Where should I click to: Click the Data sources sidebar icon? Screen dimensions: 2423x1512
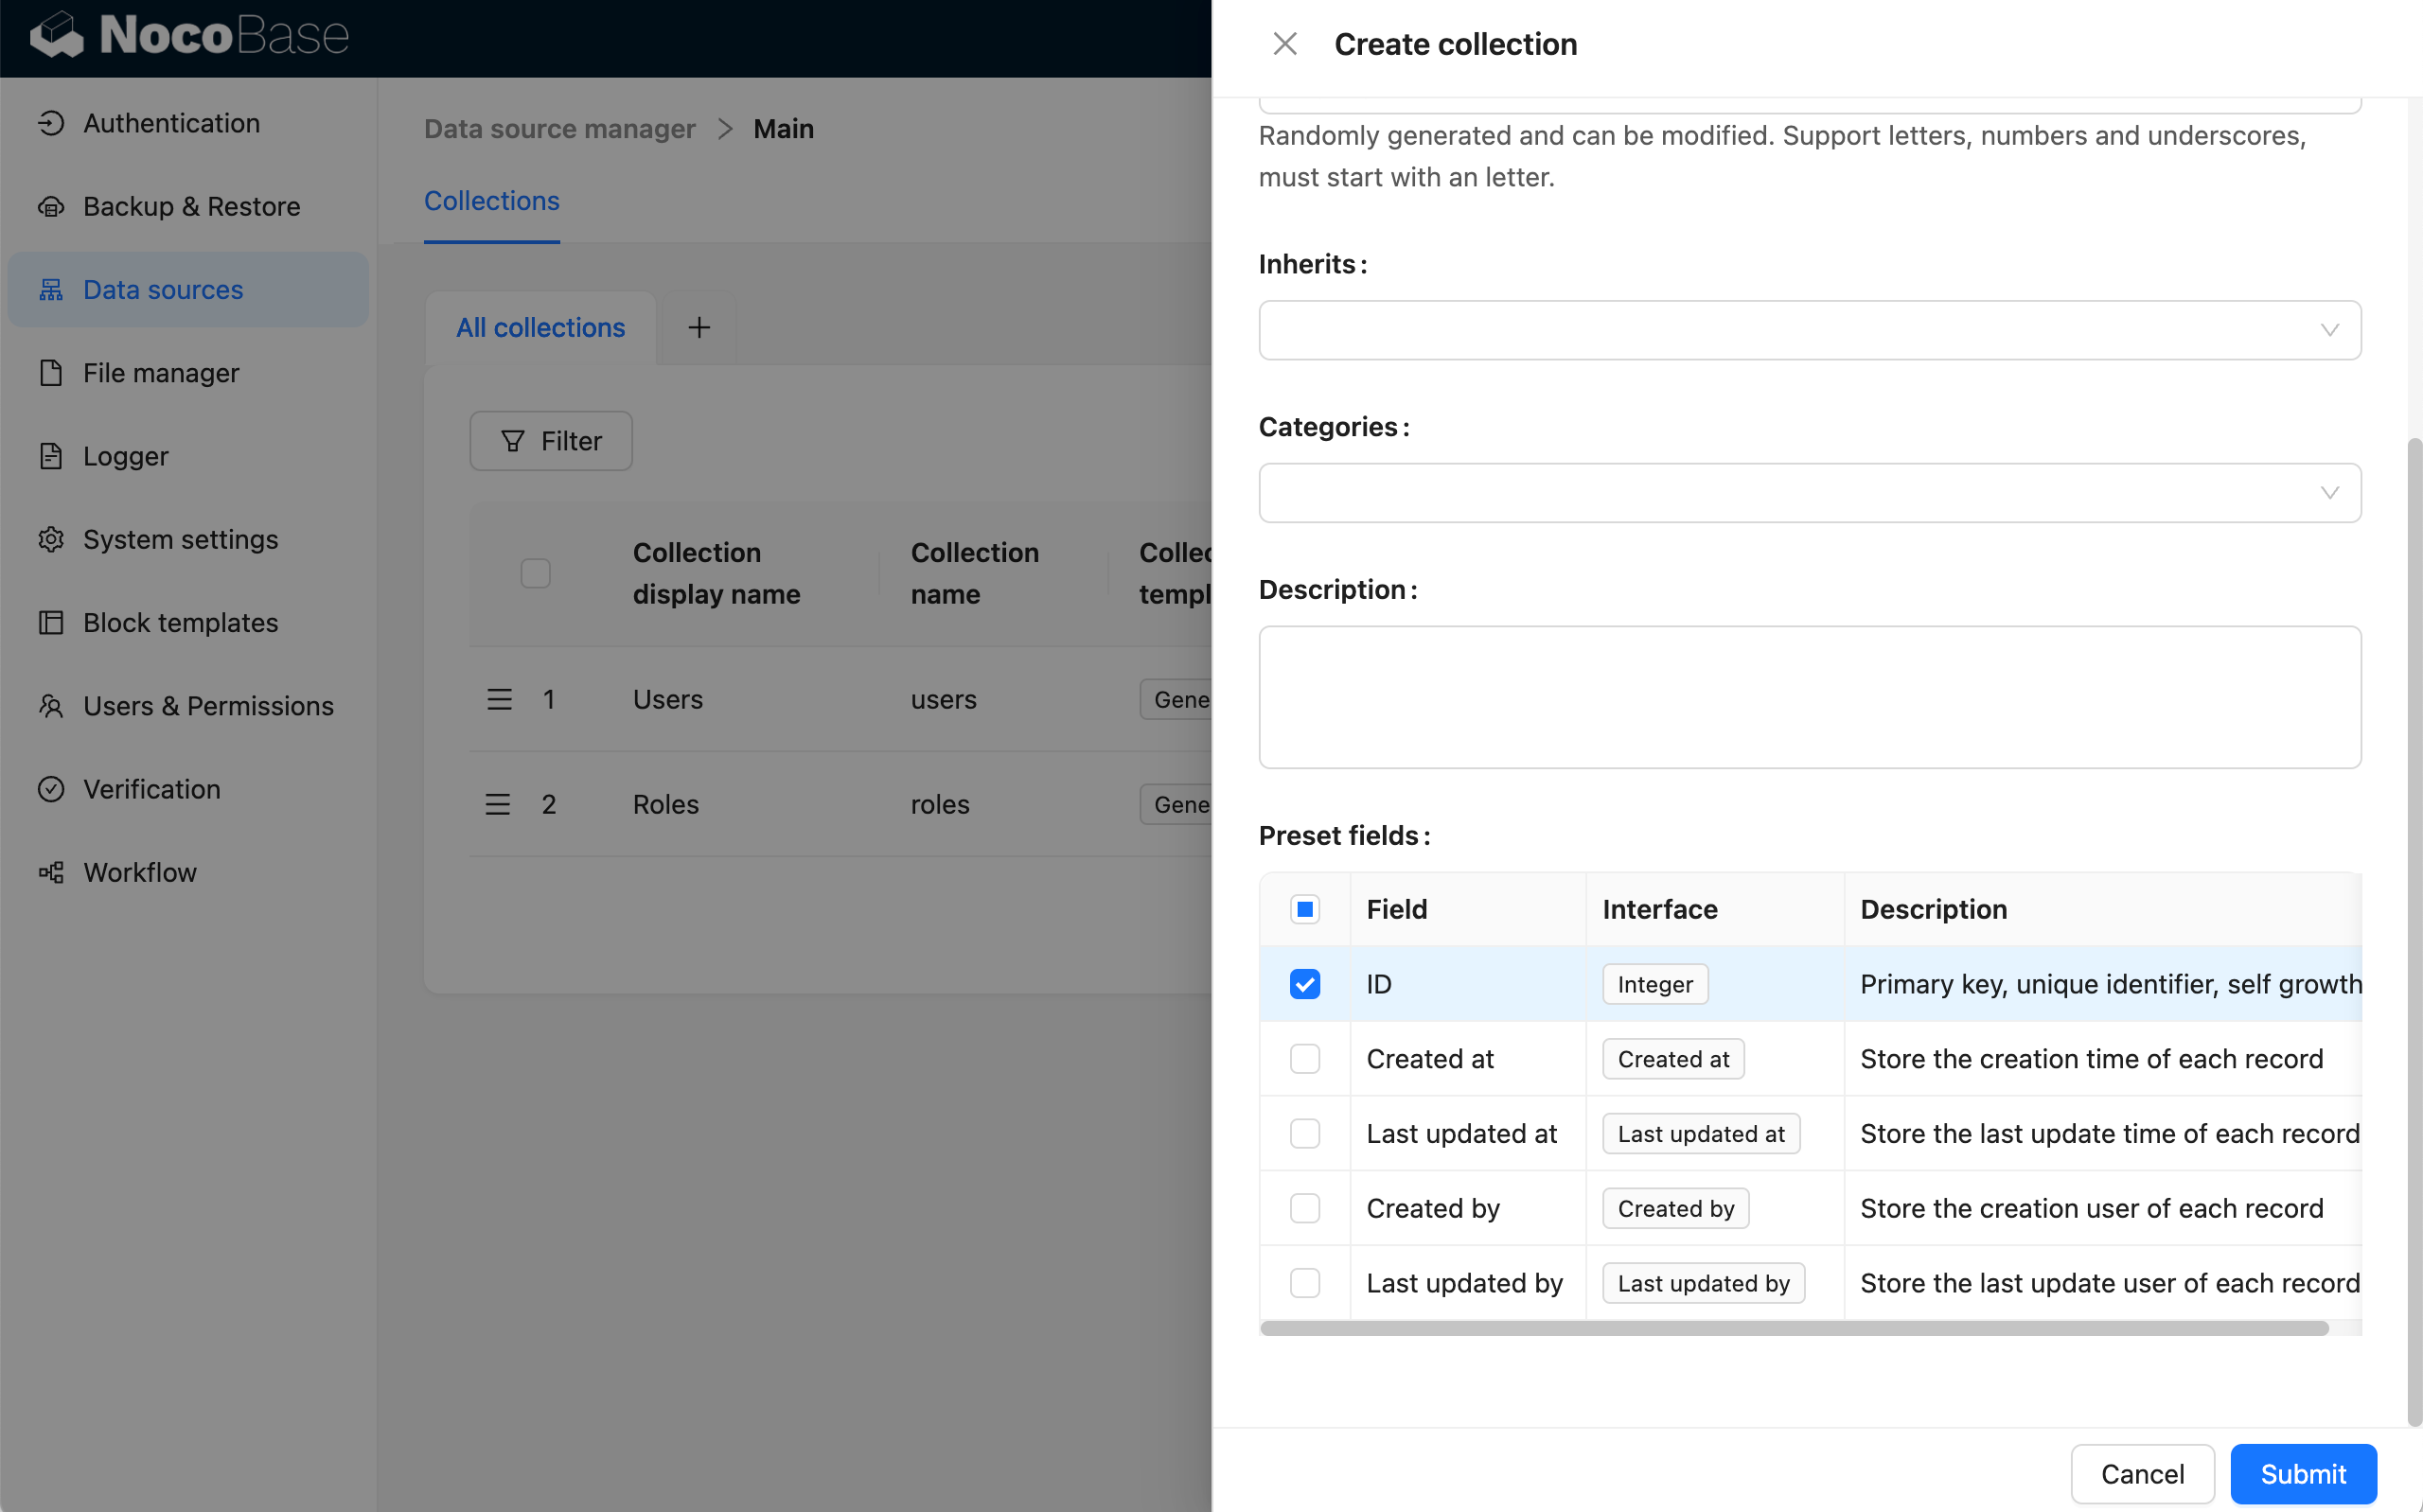50,290
